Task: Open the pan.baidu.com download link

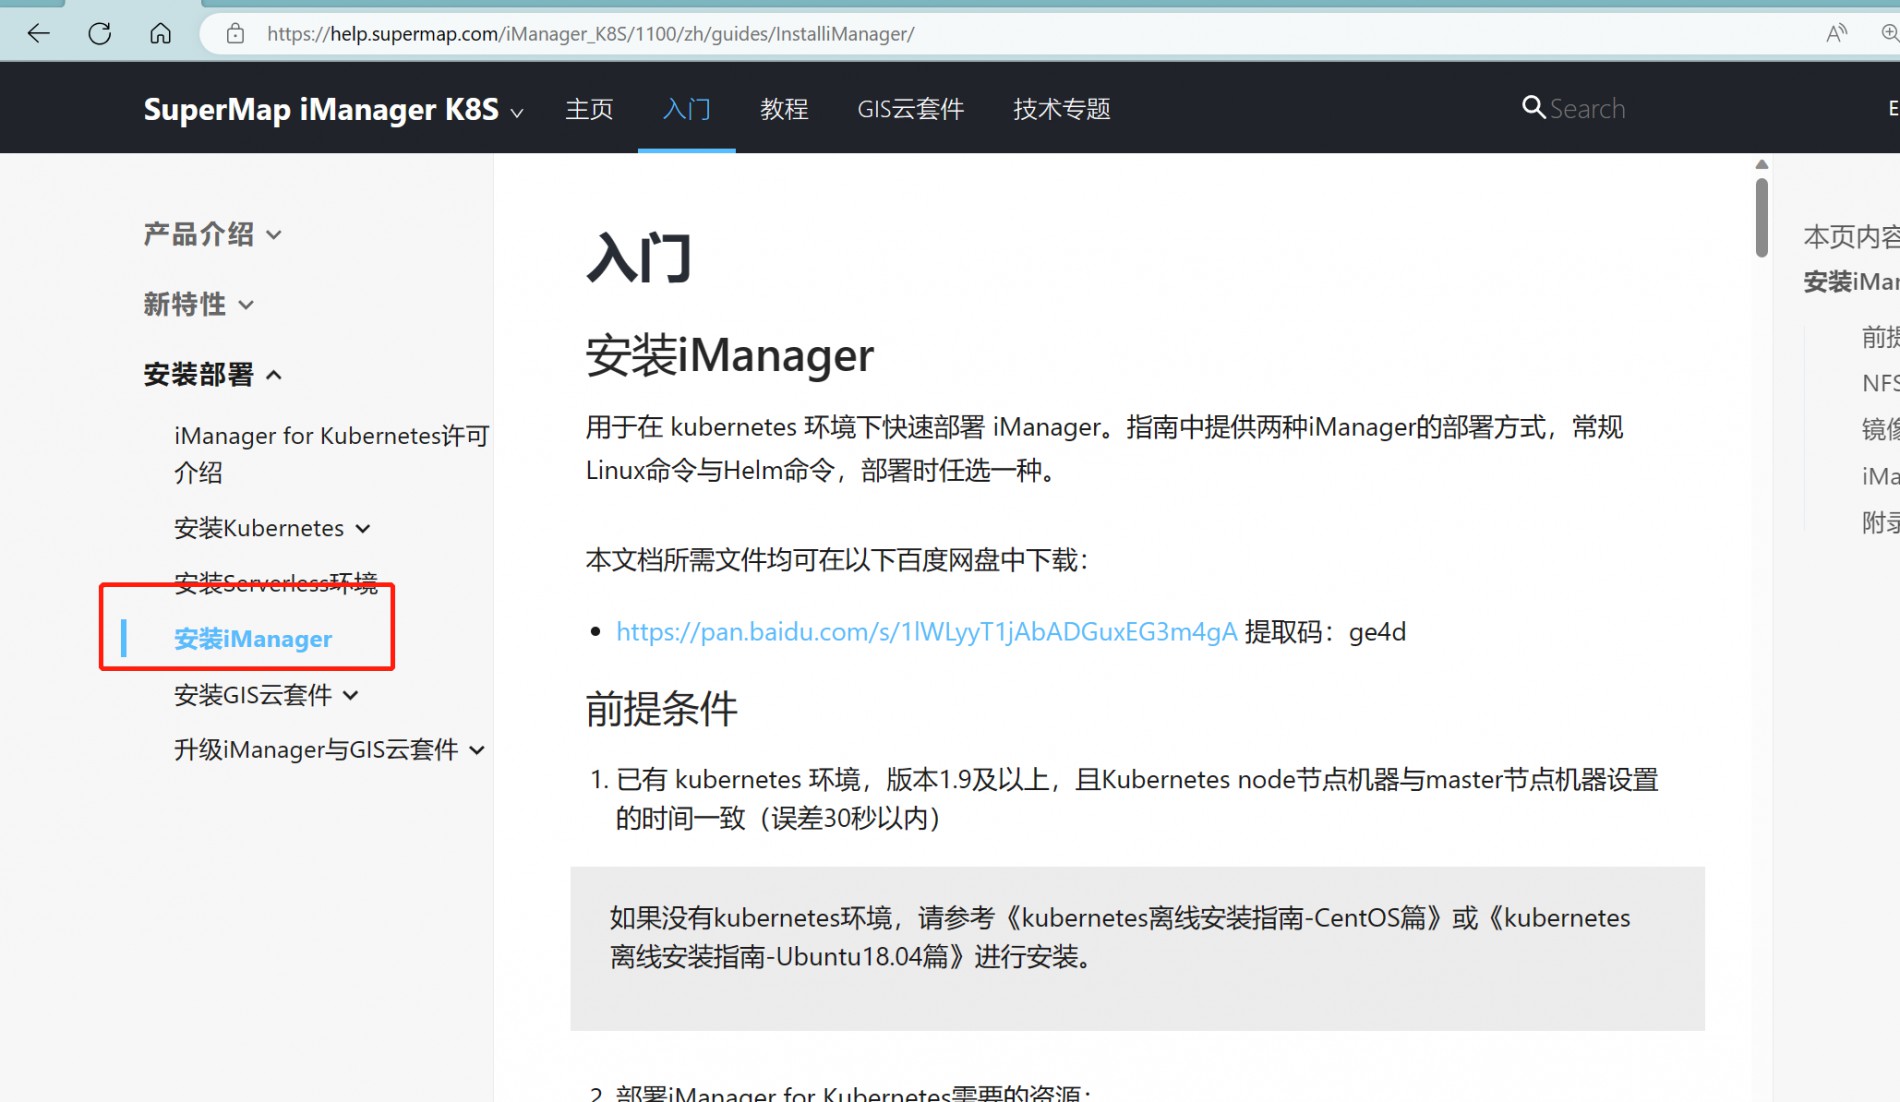Action: click(926, 632)
